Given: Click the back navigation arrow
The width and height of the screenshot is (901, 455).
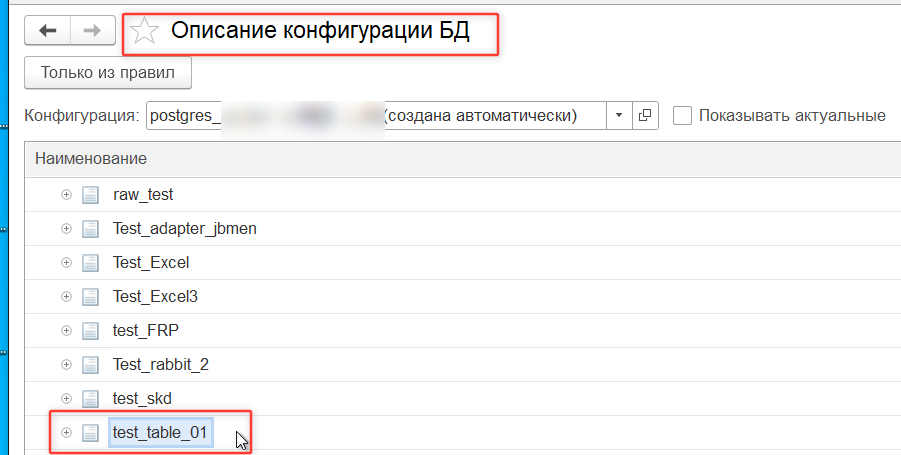Looking at the screenshot, I should click(x=47, y=31).
